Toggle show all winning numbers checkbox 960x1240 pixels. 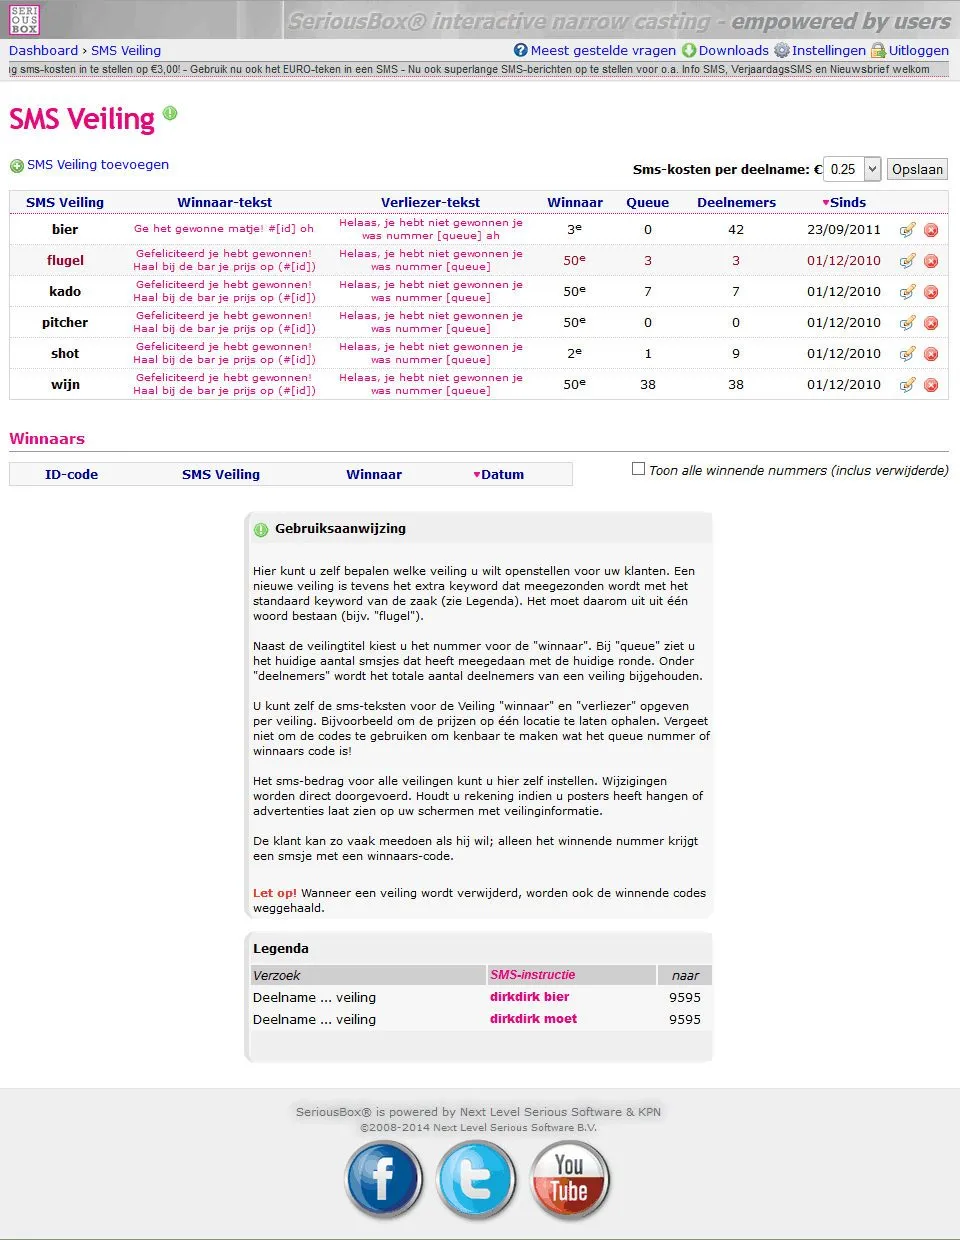coord(638,468)
